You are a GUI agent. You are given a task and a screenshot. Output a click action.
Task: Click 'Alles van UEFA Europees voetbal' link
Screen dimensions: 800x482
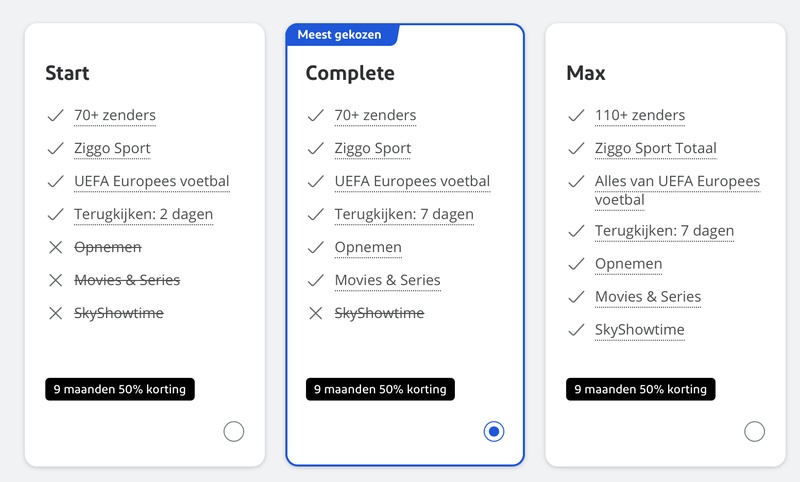coord(677,190)
